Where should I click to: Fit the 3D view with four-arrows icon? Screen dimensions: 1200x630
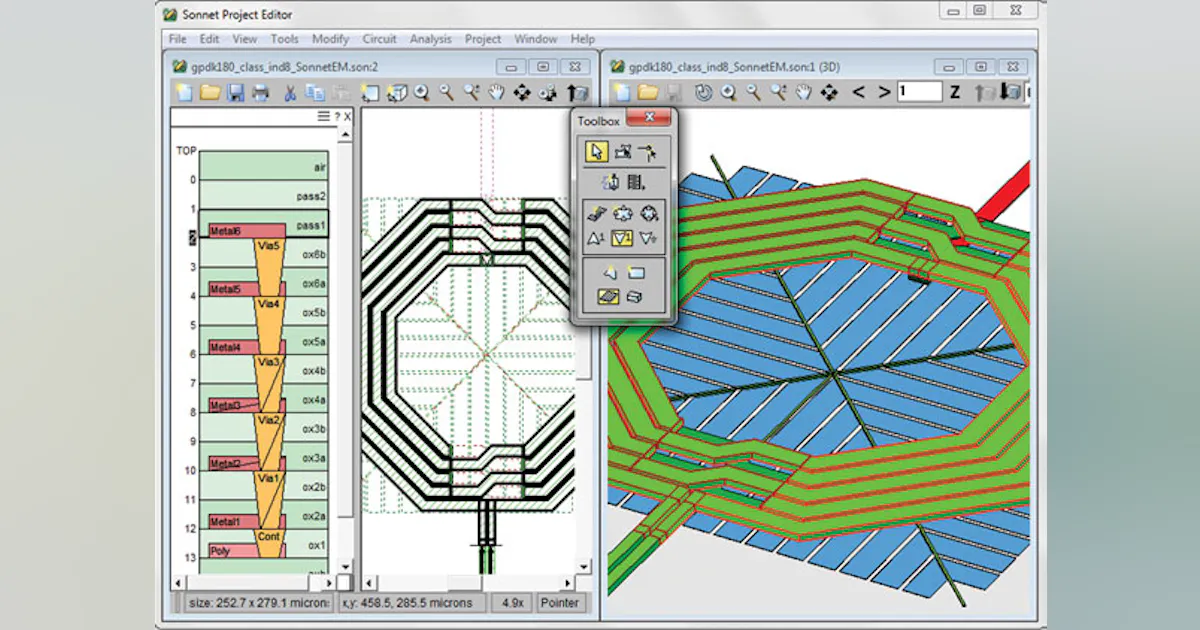point(829,92)
